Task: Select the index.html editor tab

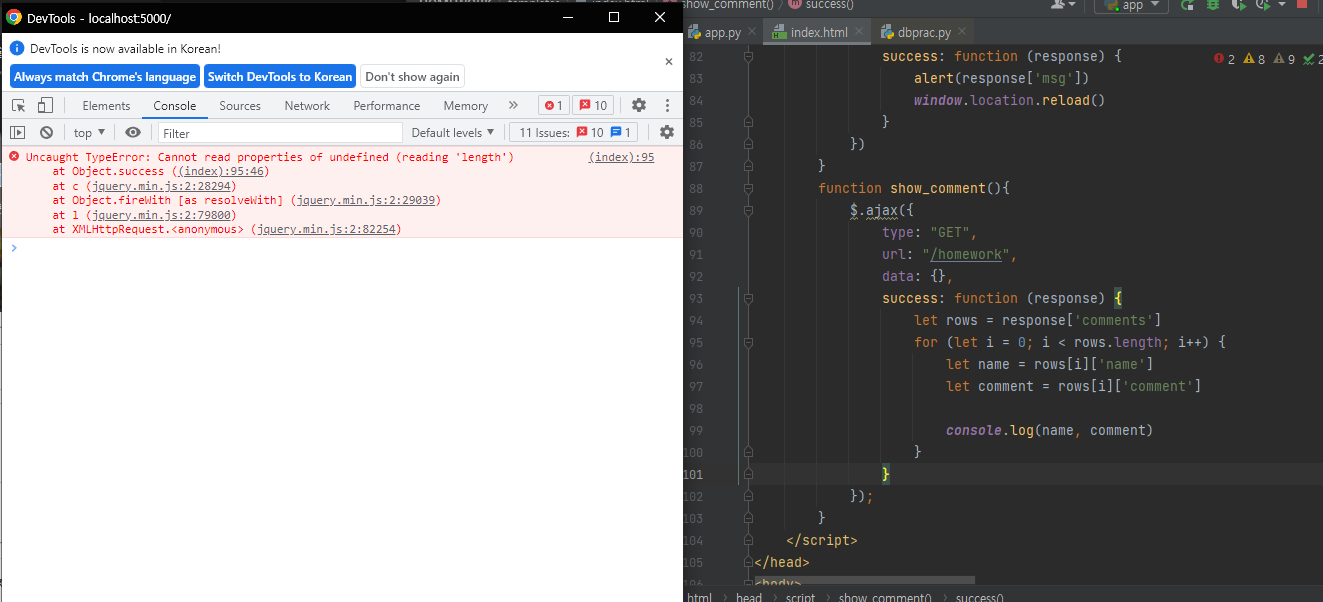Action: tap(818, 32)
